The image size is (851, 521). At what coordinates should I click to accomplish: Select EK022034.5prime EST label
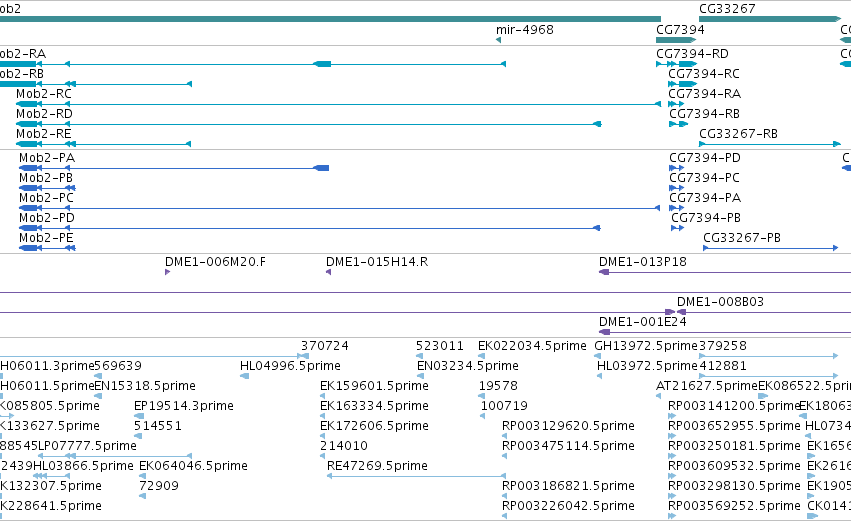[x=532, y=346]
